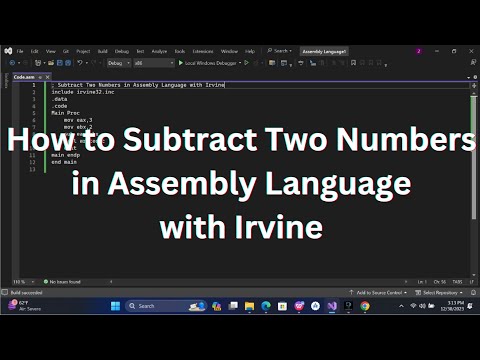Click Select Repository button
480x360 pixels.
click(439, 293)
